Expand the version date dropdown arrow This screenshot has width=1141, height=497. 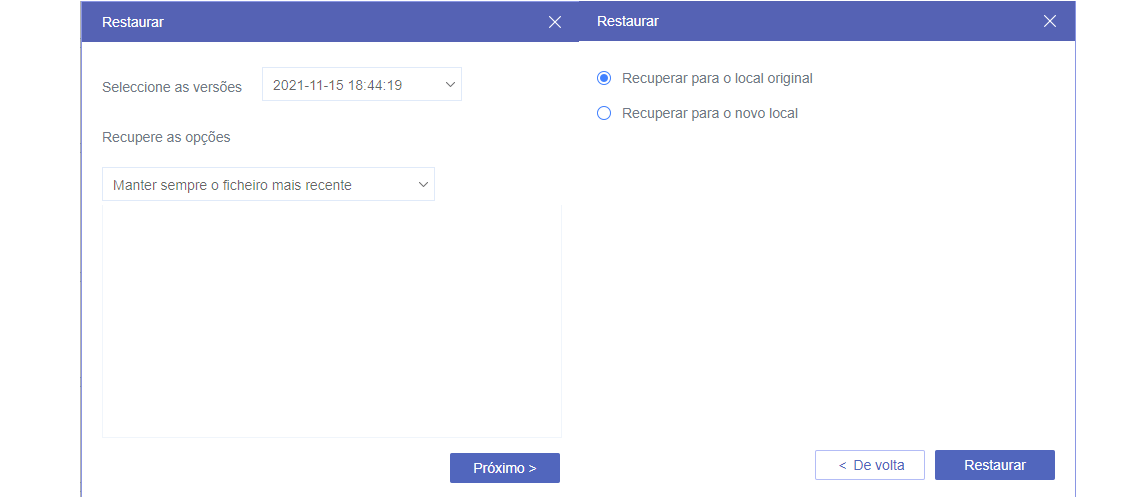pyautogui.click(x=450, y=85)
